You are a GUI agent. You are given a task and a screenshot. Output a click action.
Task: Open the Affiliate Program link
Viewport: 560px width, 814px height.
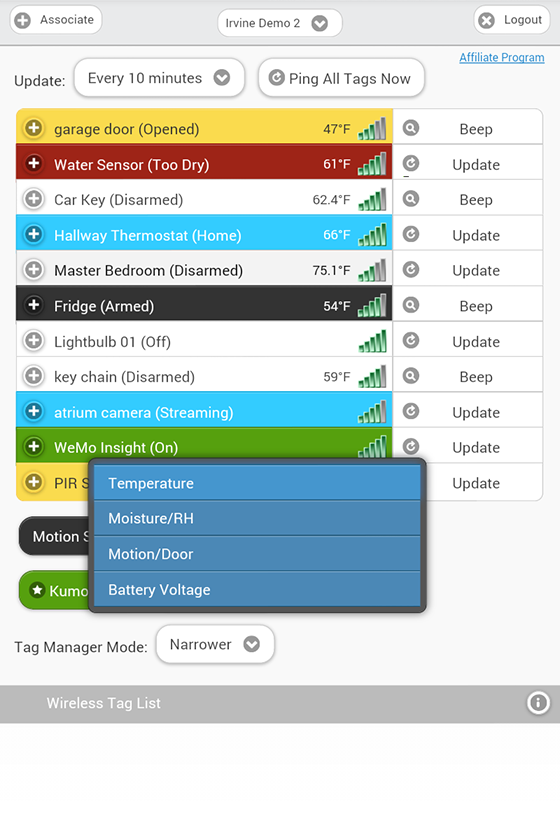[x=502, y=58]
